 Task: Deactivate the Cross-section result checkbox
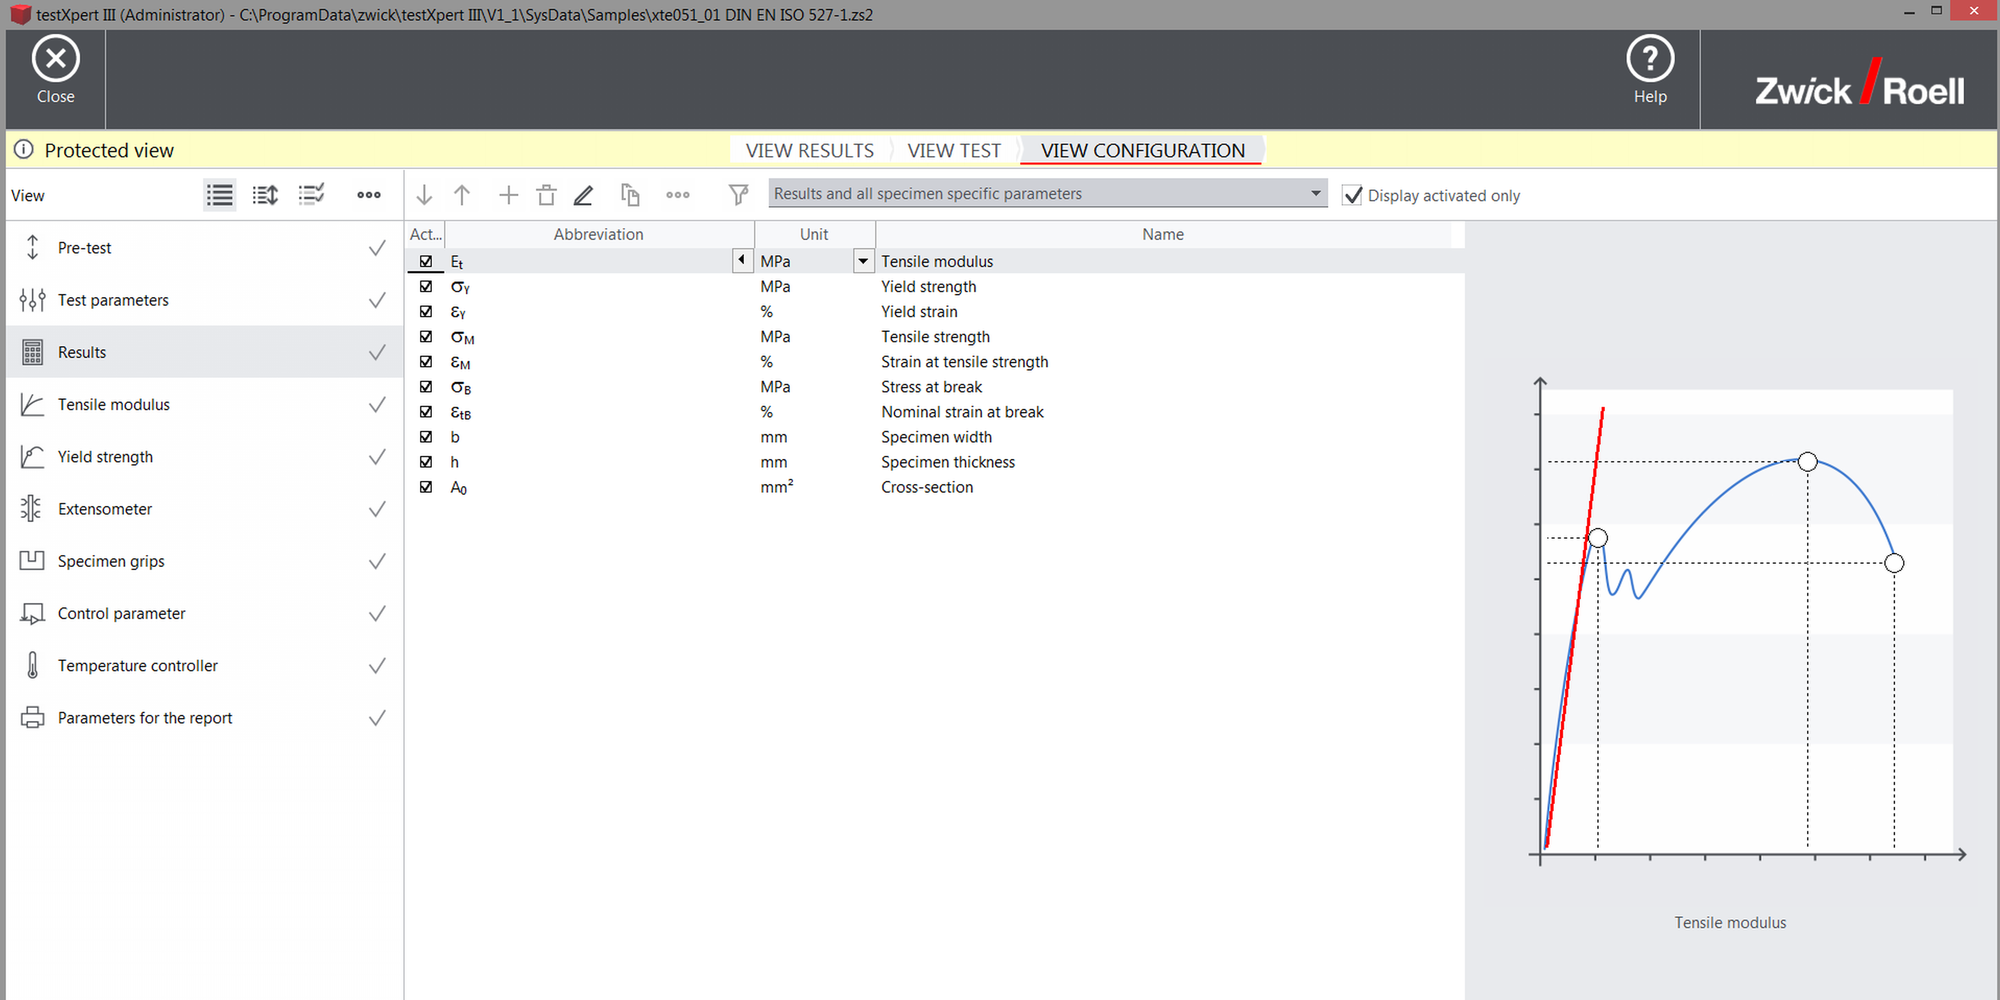[425, 487]
